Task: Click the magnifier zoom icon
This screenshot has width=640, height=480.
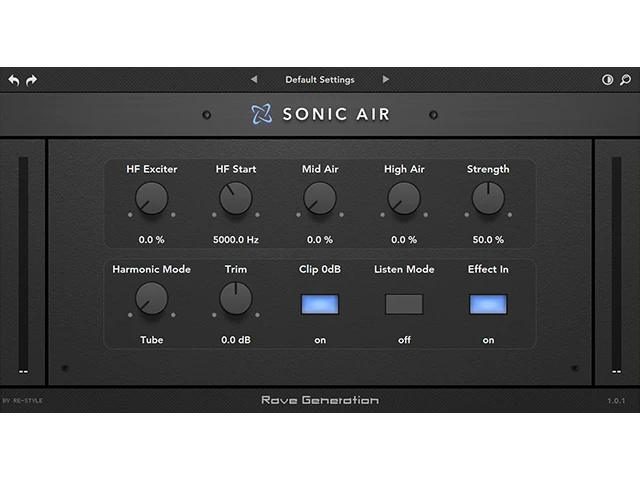Action: [625, 80]
